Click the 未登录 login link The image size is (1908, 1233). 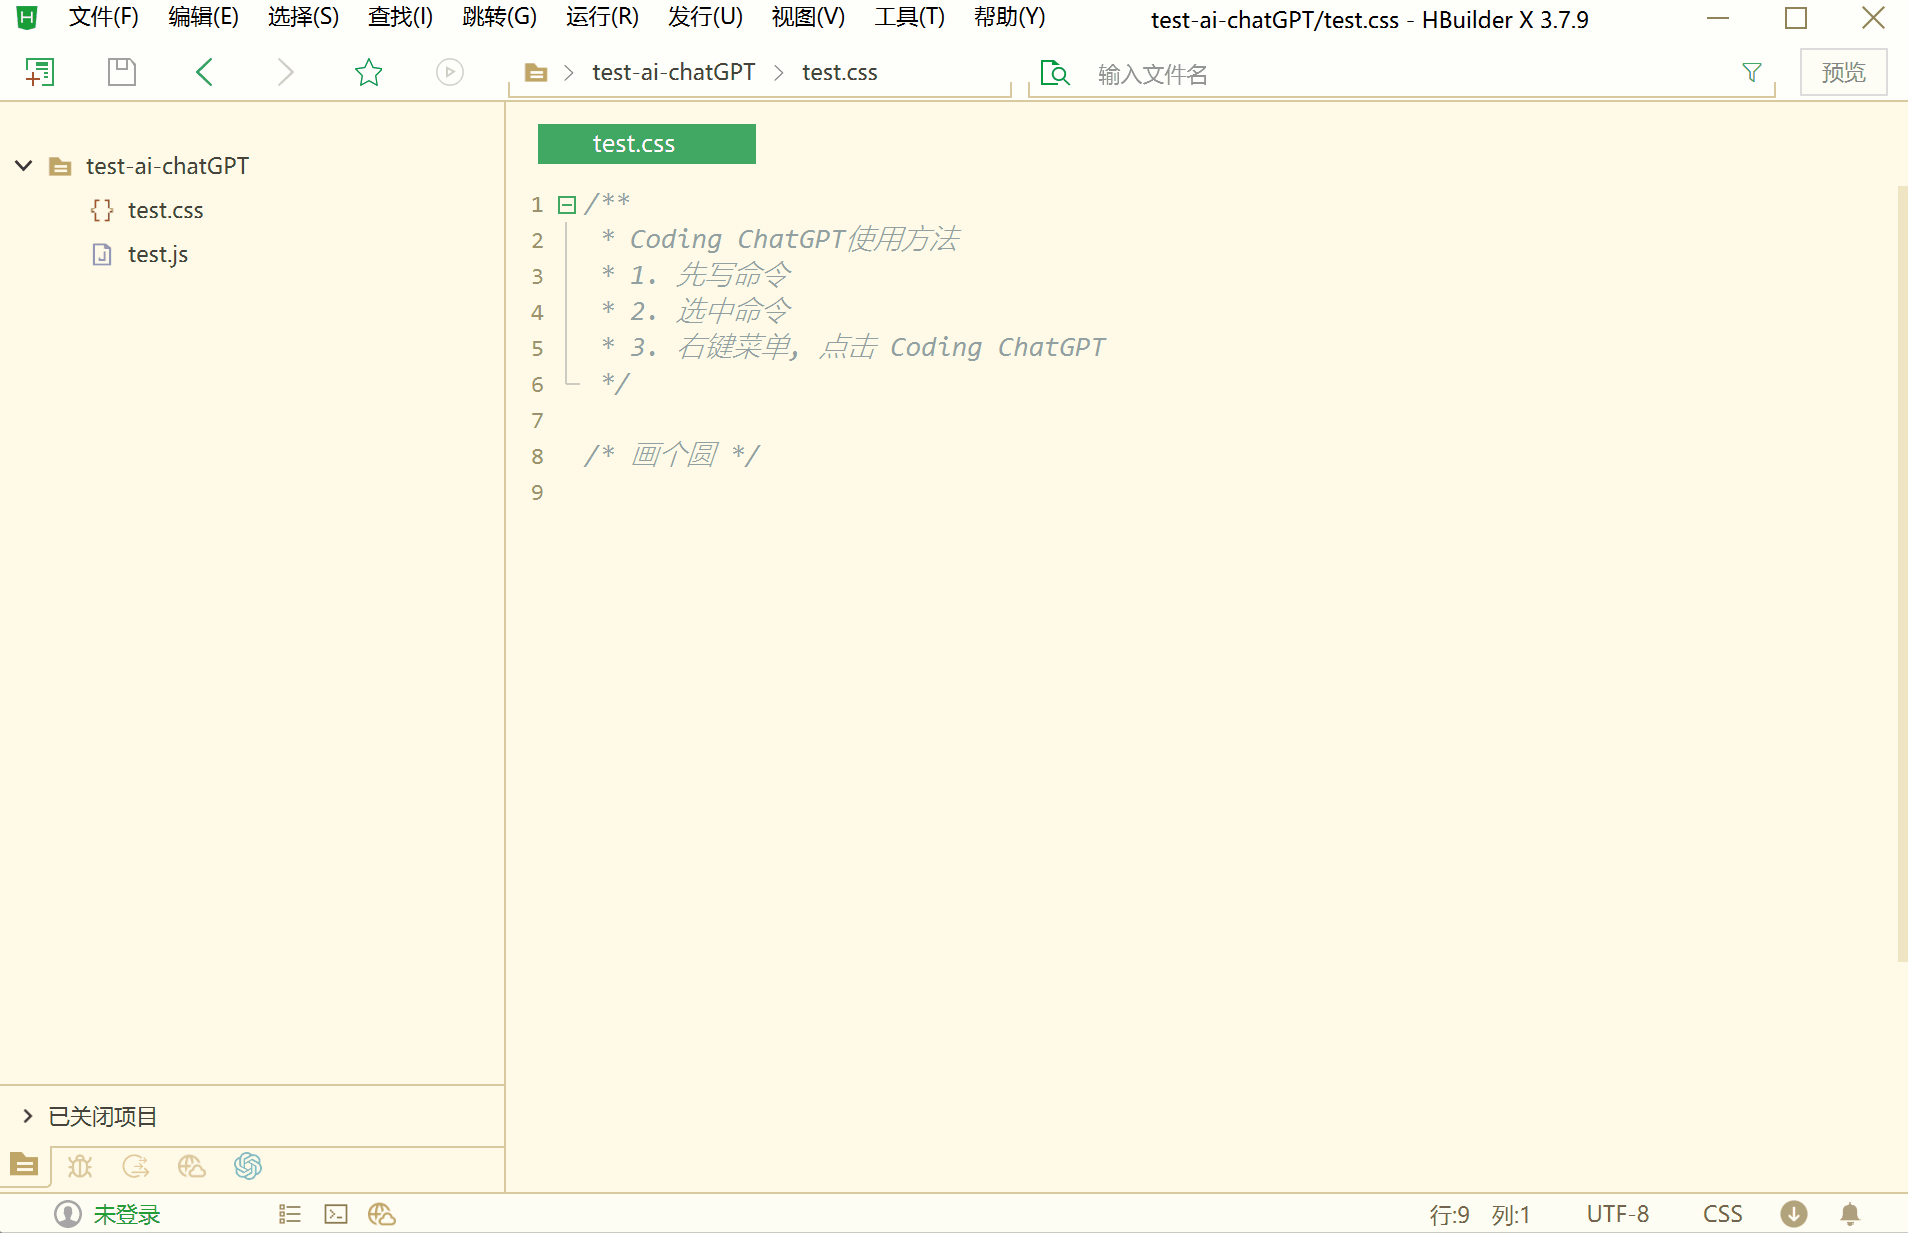[x=127, y=1214]
